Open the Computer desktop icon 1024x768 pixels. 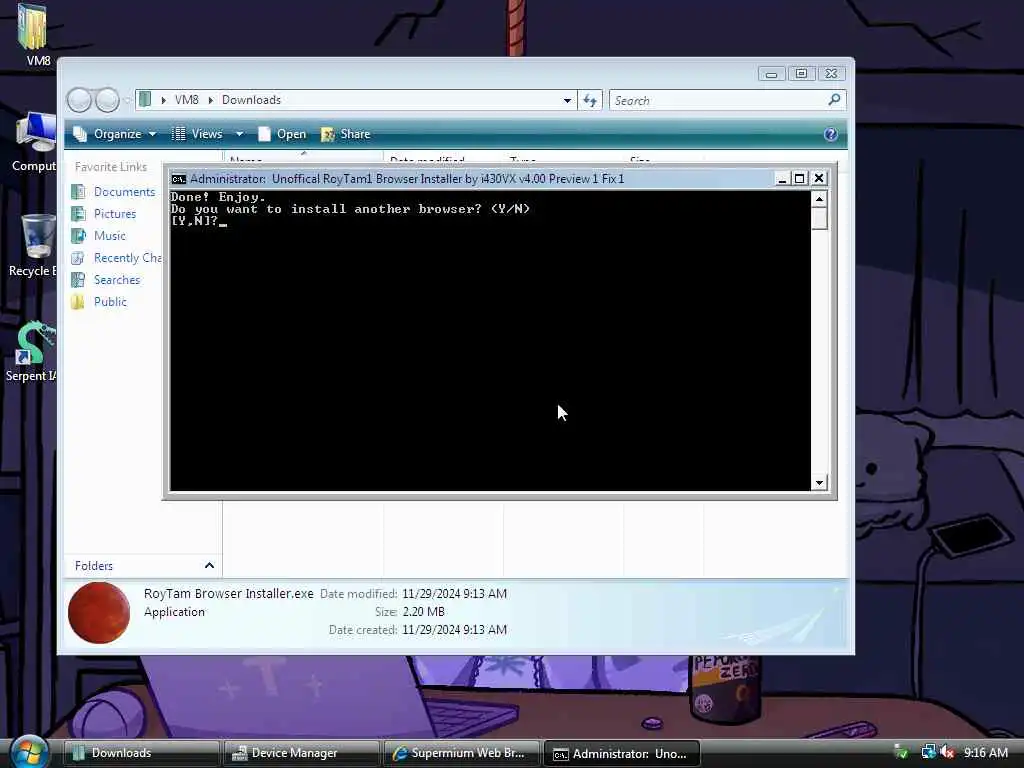coord(36,132)
